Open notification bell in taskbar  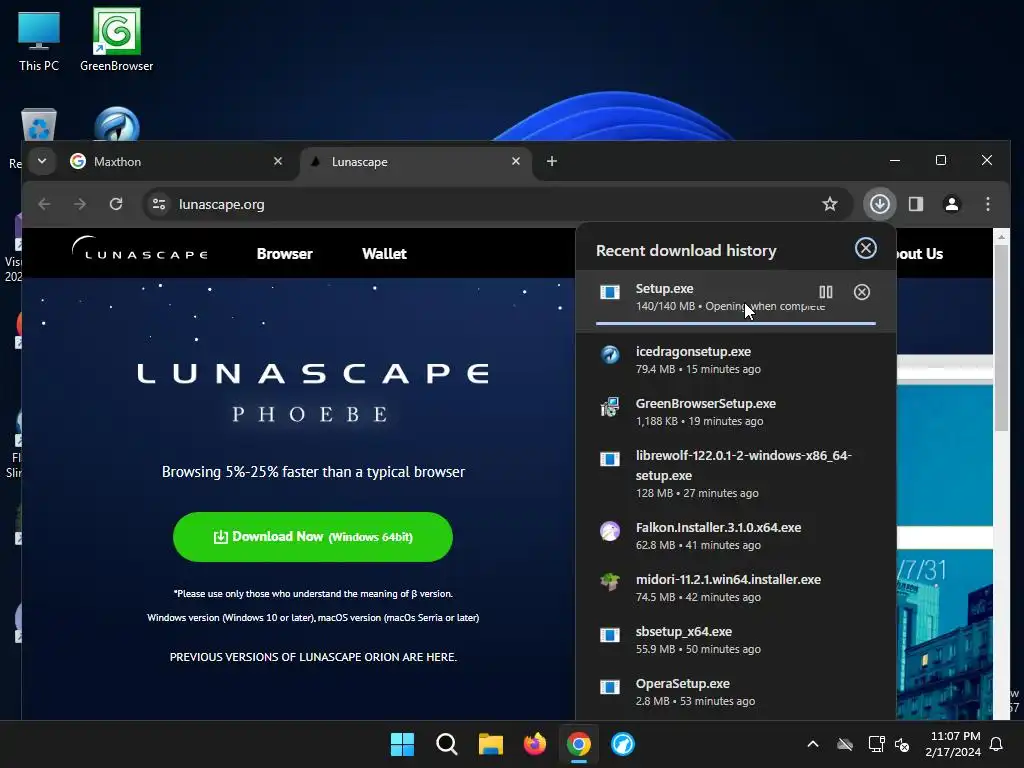click(x=997, y=744)
